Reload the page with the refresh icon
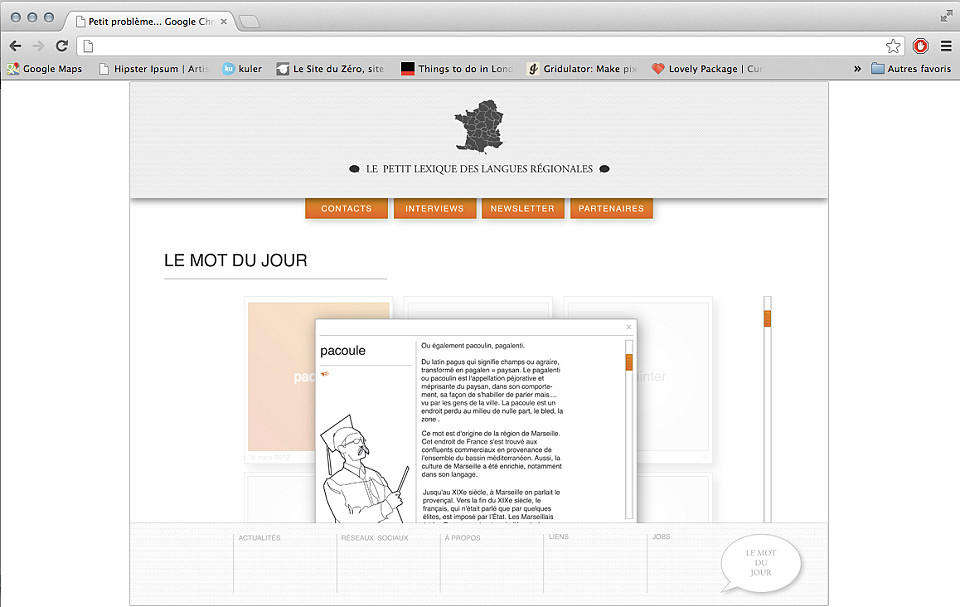 pos(62,46)
